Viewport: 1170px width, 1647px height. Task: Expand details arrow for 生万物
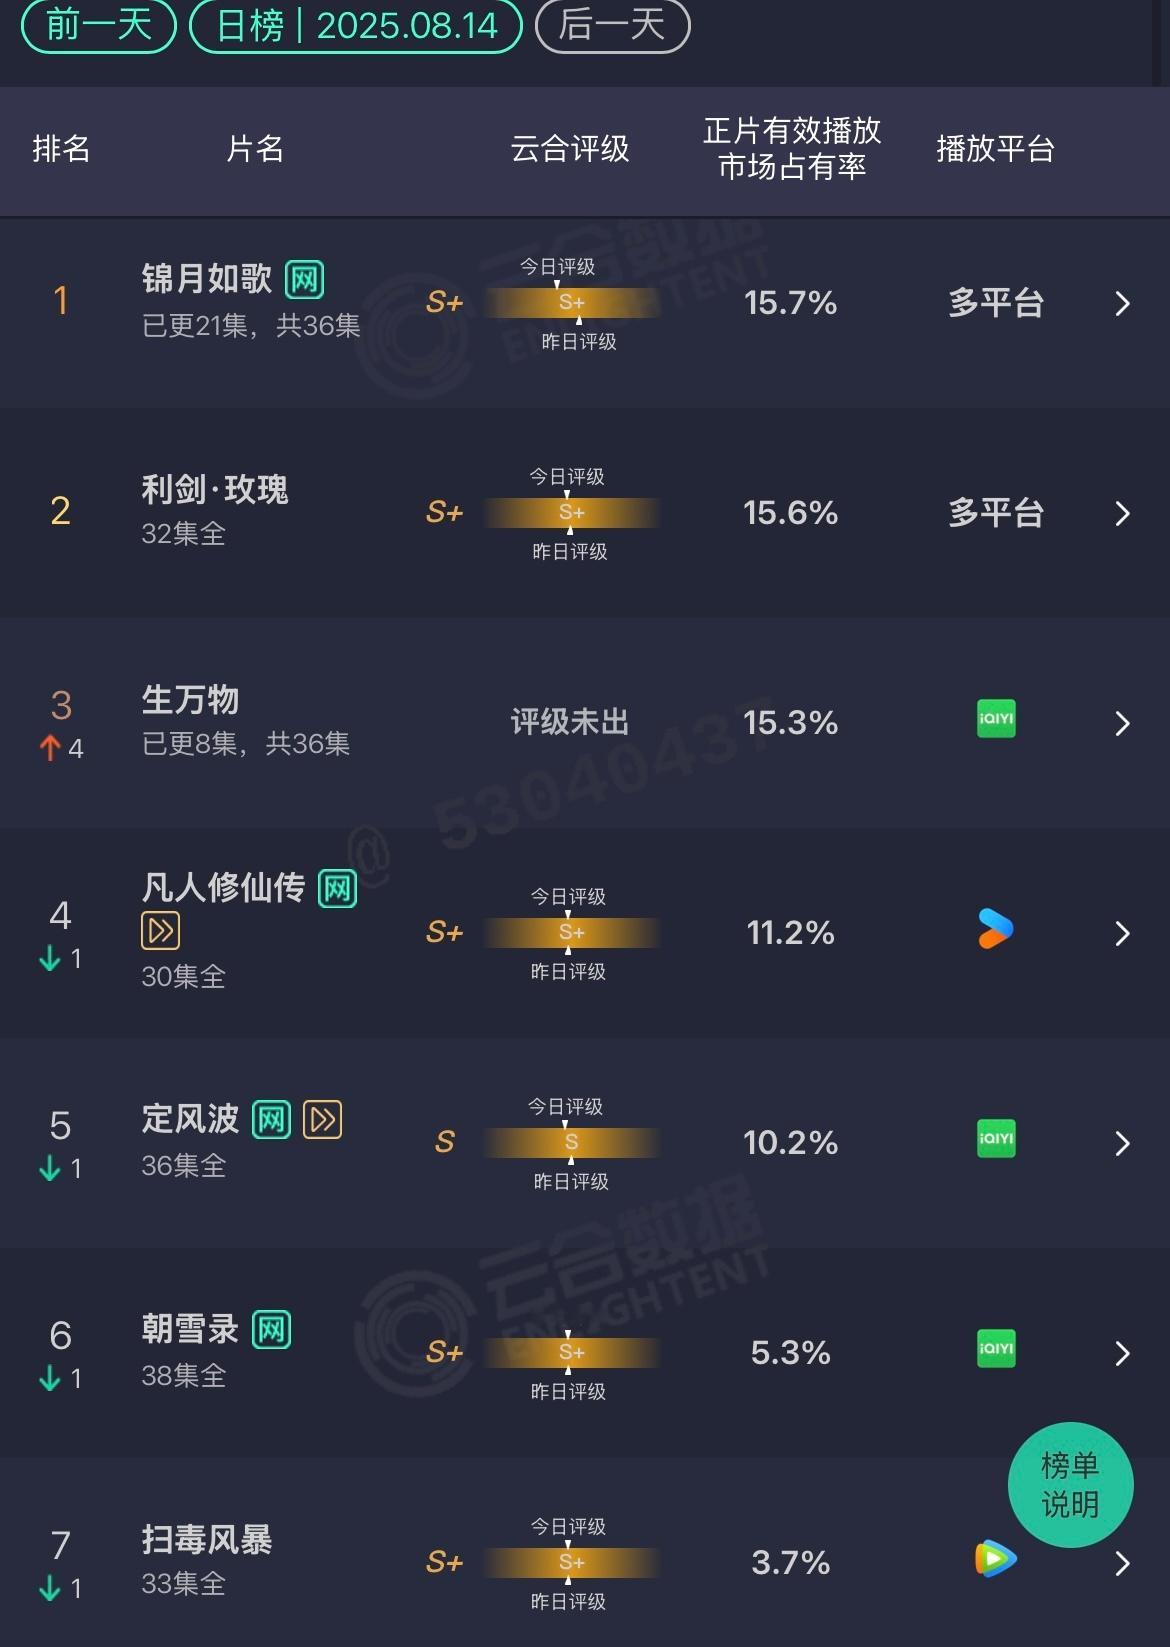click(1122, 723)
